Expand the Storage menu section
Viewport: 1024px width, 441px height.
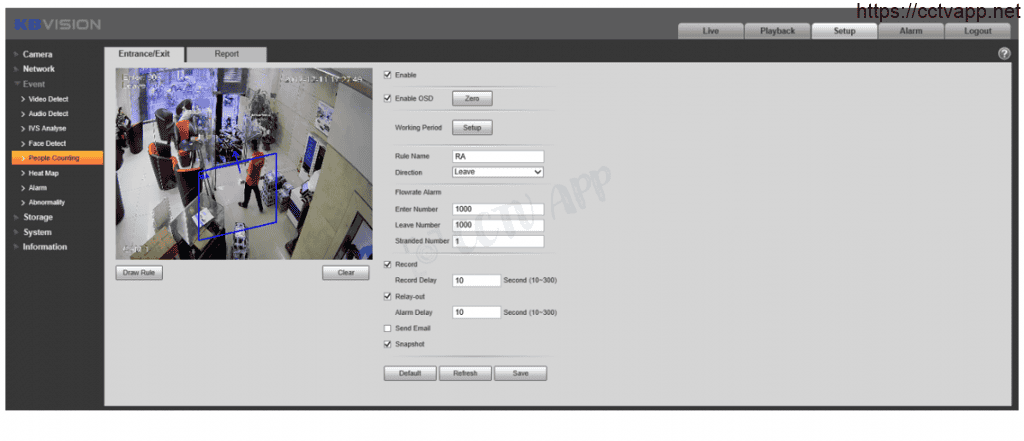[38, 217]
